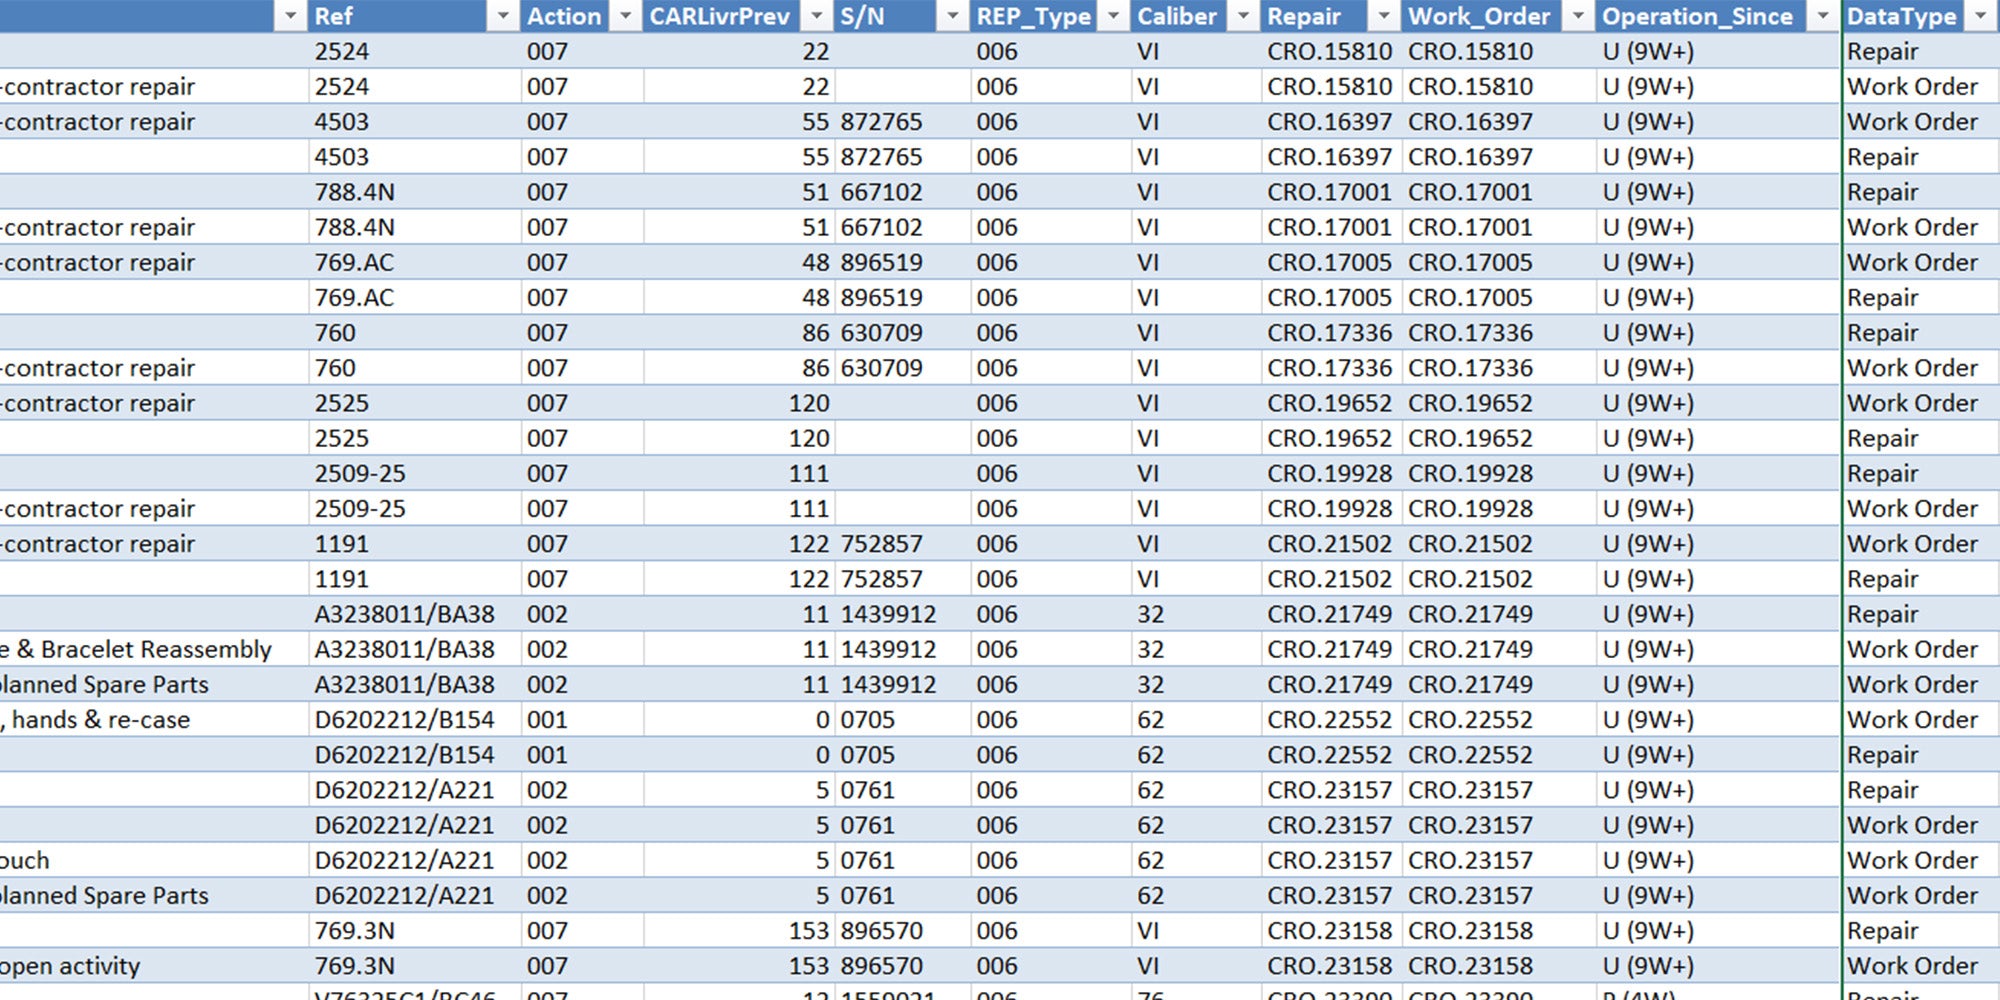Open the DataType column filter dropdown
The image size is (2000, 1000).
pyautogui.click(x=1980, y=16)
